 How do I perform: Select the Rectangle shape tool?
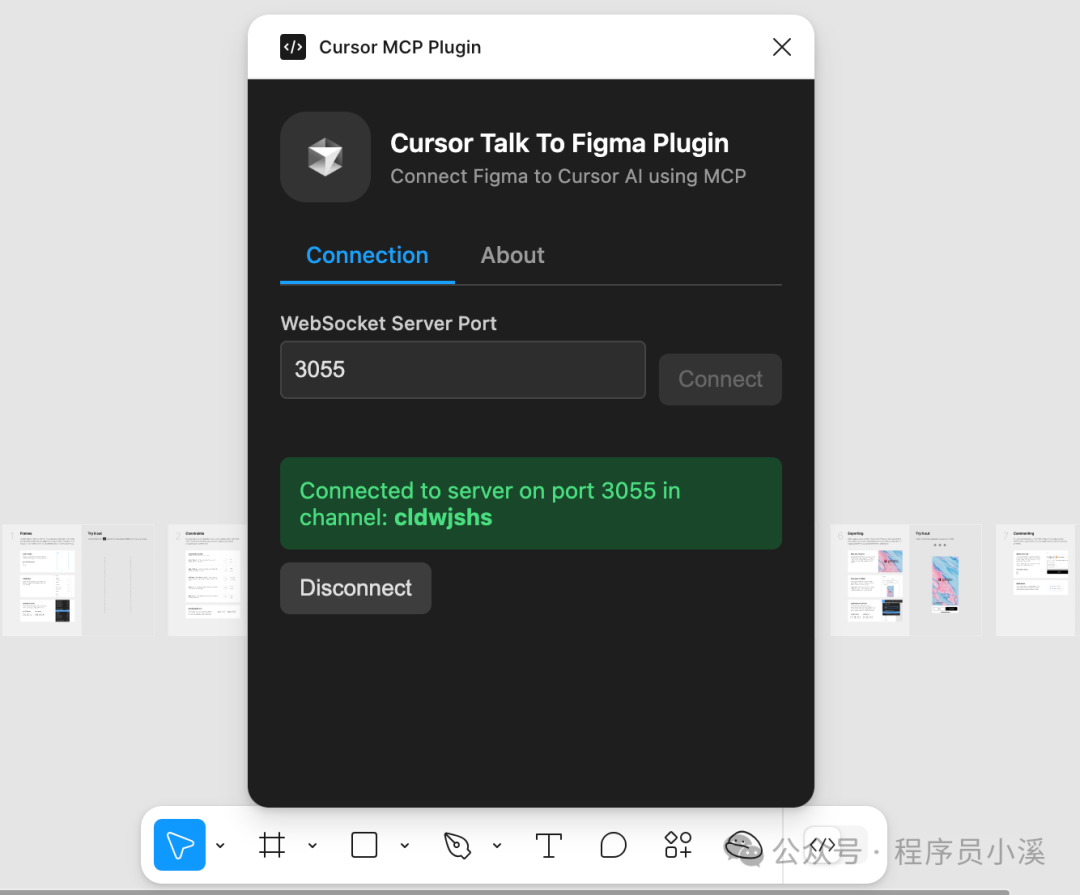click(363, 845)
